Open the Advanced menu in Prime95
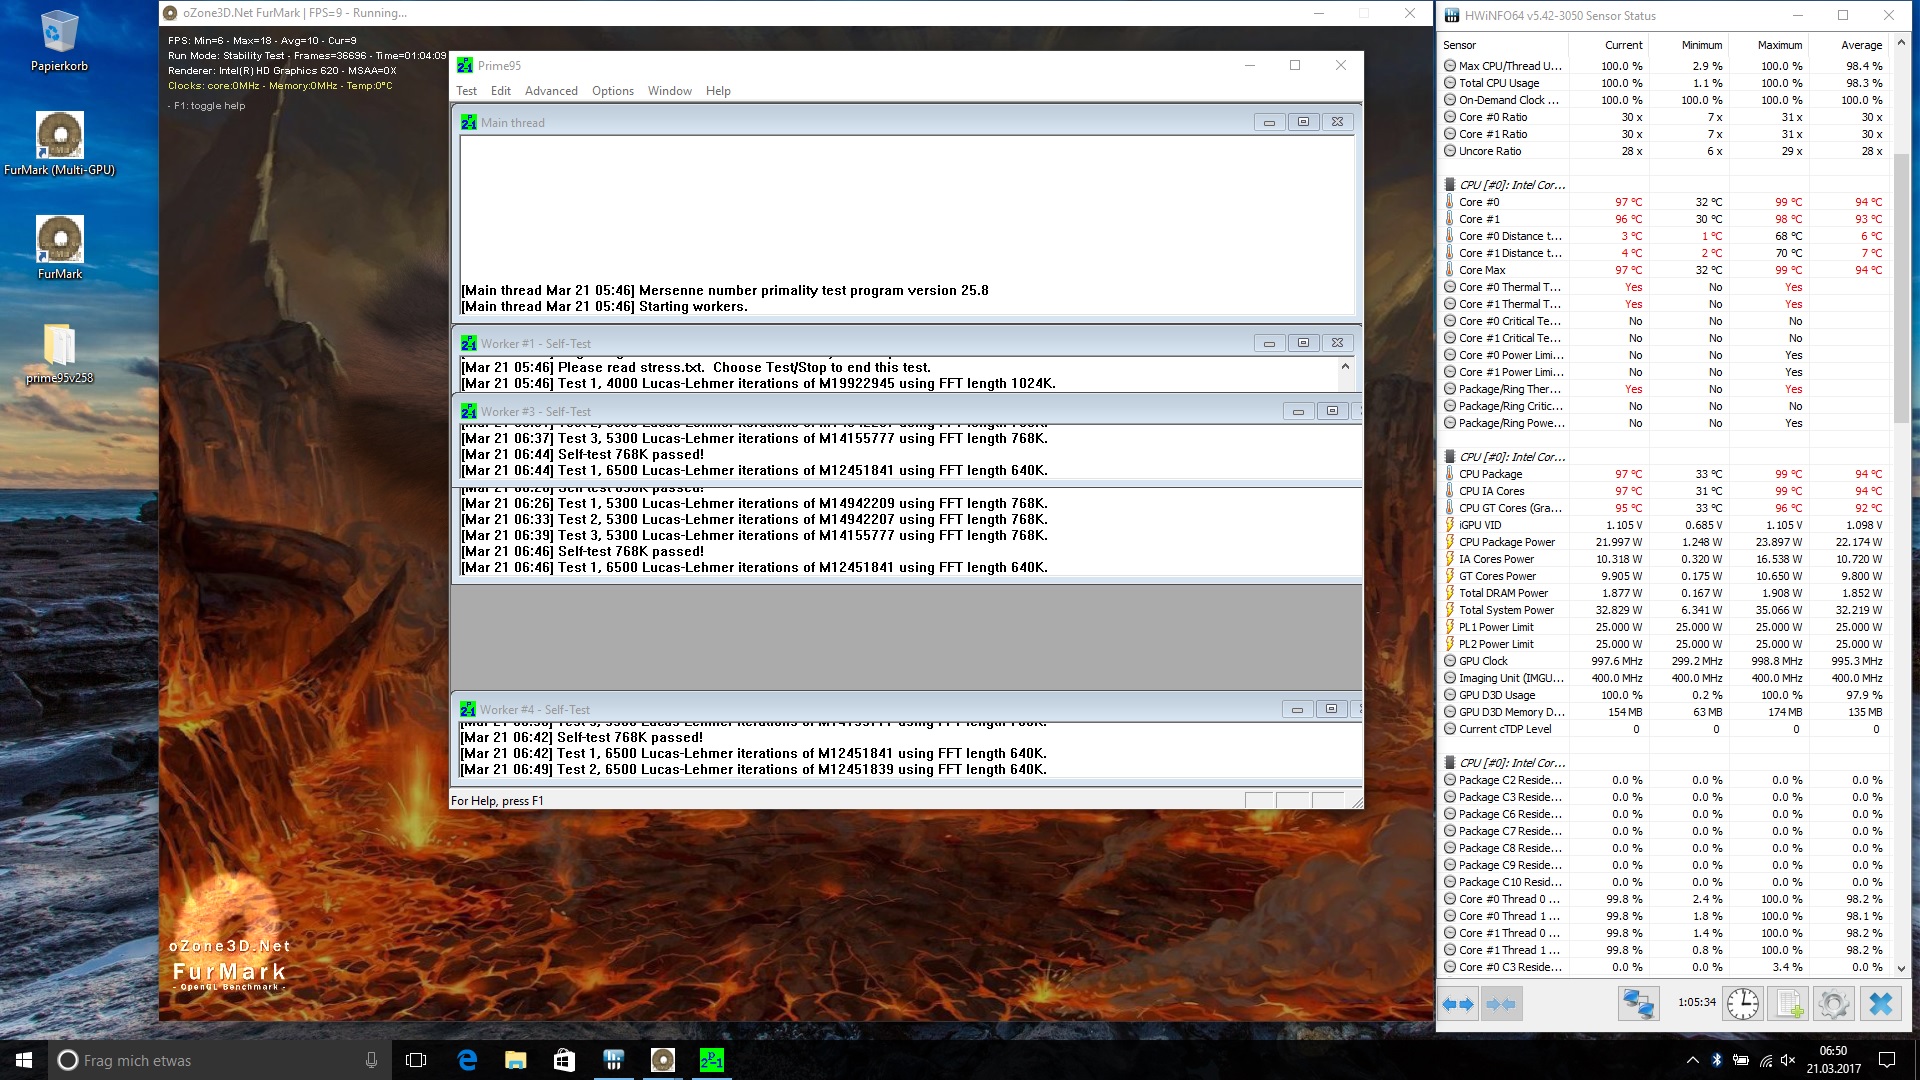This screenshot has width=1920, height=1080. (551, 91)
